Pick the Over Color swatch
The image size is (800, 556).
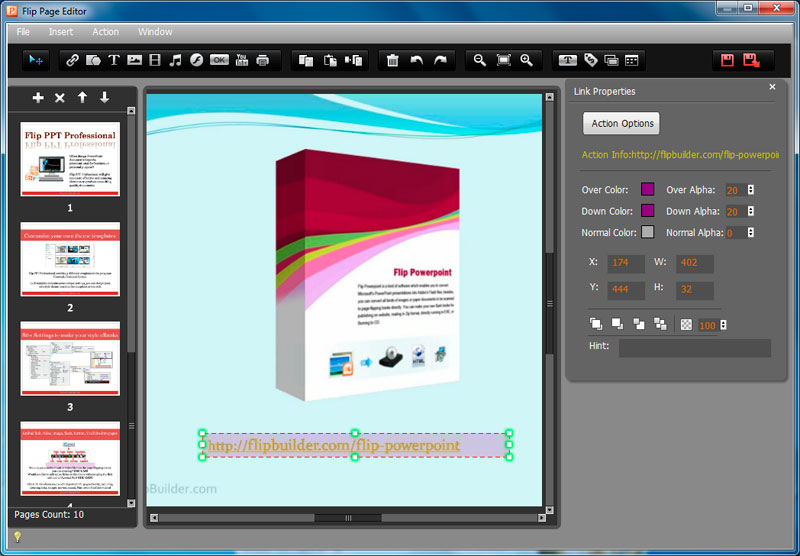click(x=647, y=189)
